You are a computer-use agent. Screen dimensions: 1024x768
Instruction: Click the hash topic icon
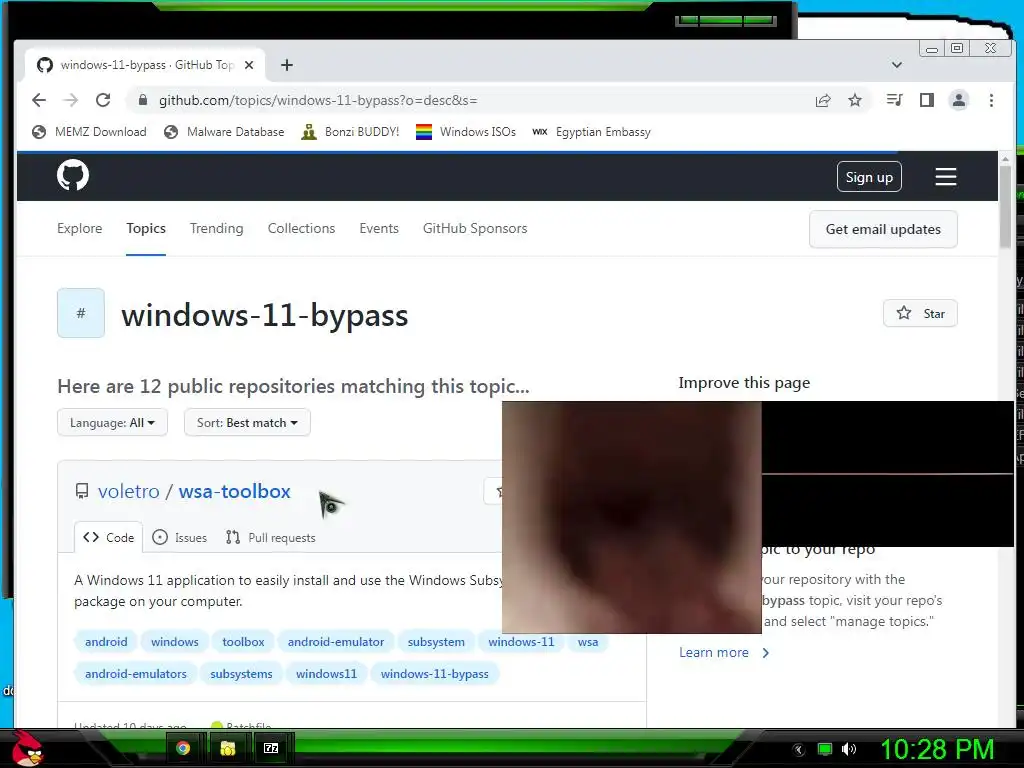(x=81, y=313)
